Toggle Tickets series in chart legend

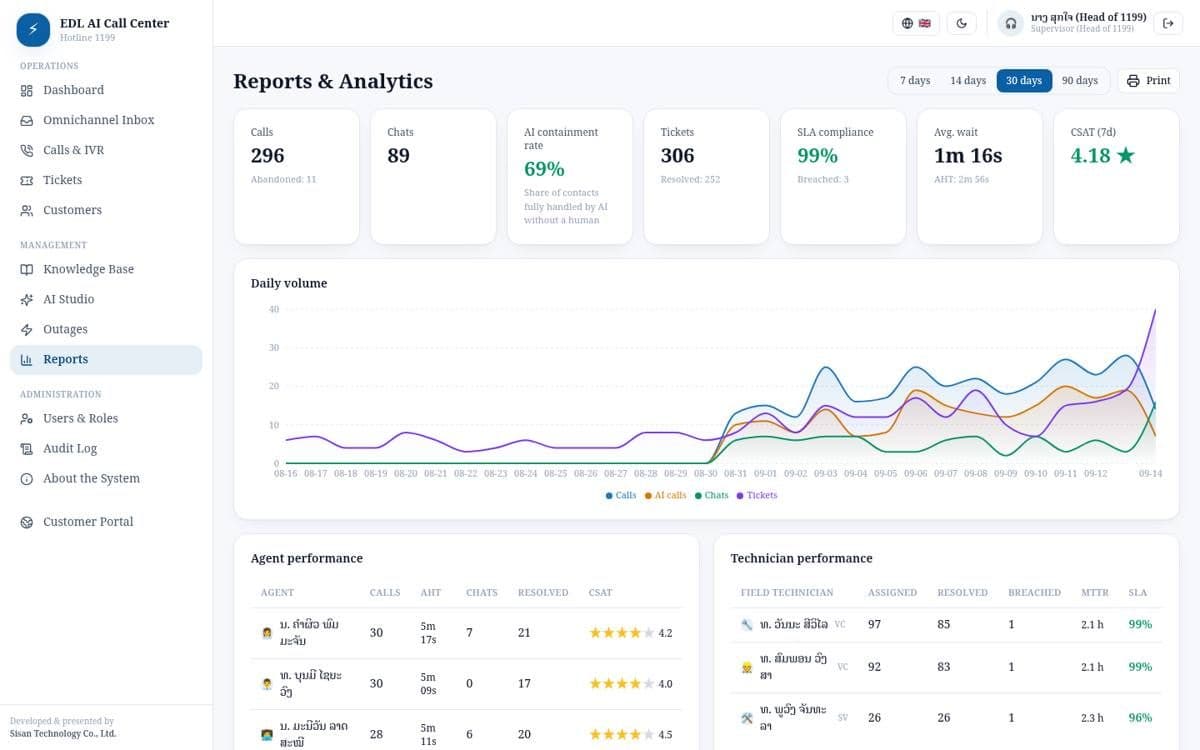tap(757, 495)
